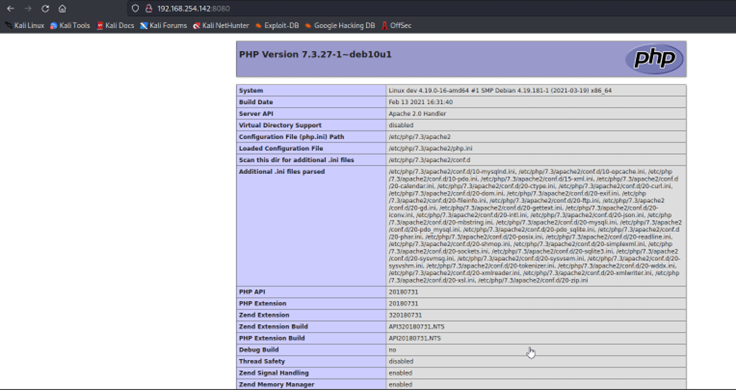Viewport: 736px width, 390px height.
Task: Click the System row value text
Action: [x=500, y=91]
